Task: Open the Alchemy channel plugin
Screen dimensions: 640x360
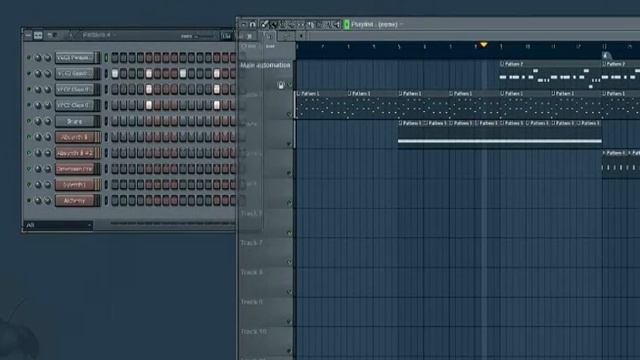Action: [75, 200]
